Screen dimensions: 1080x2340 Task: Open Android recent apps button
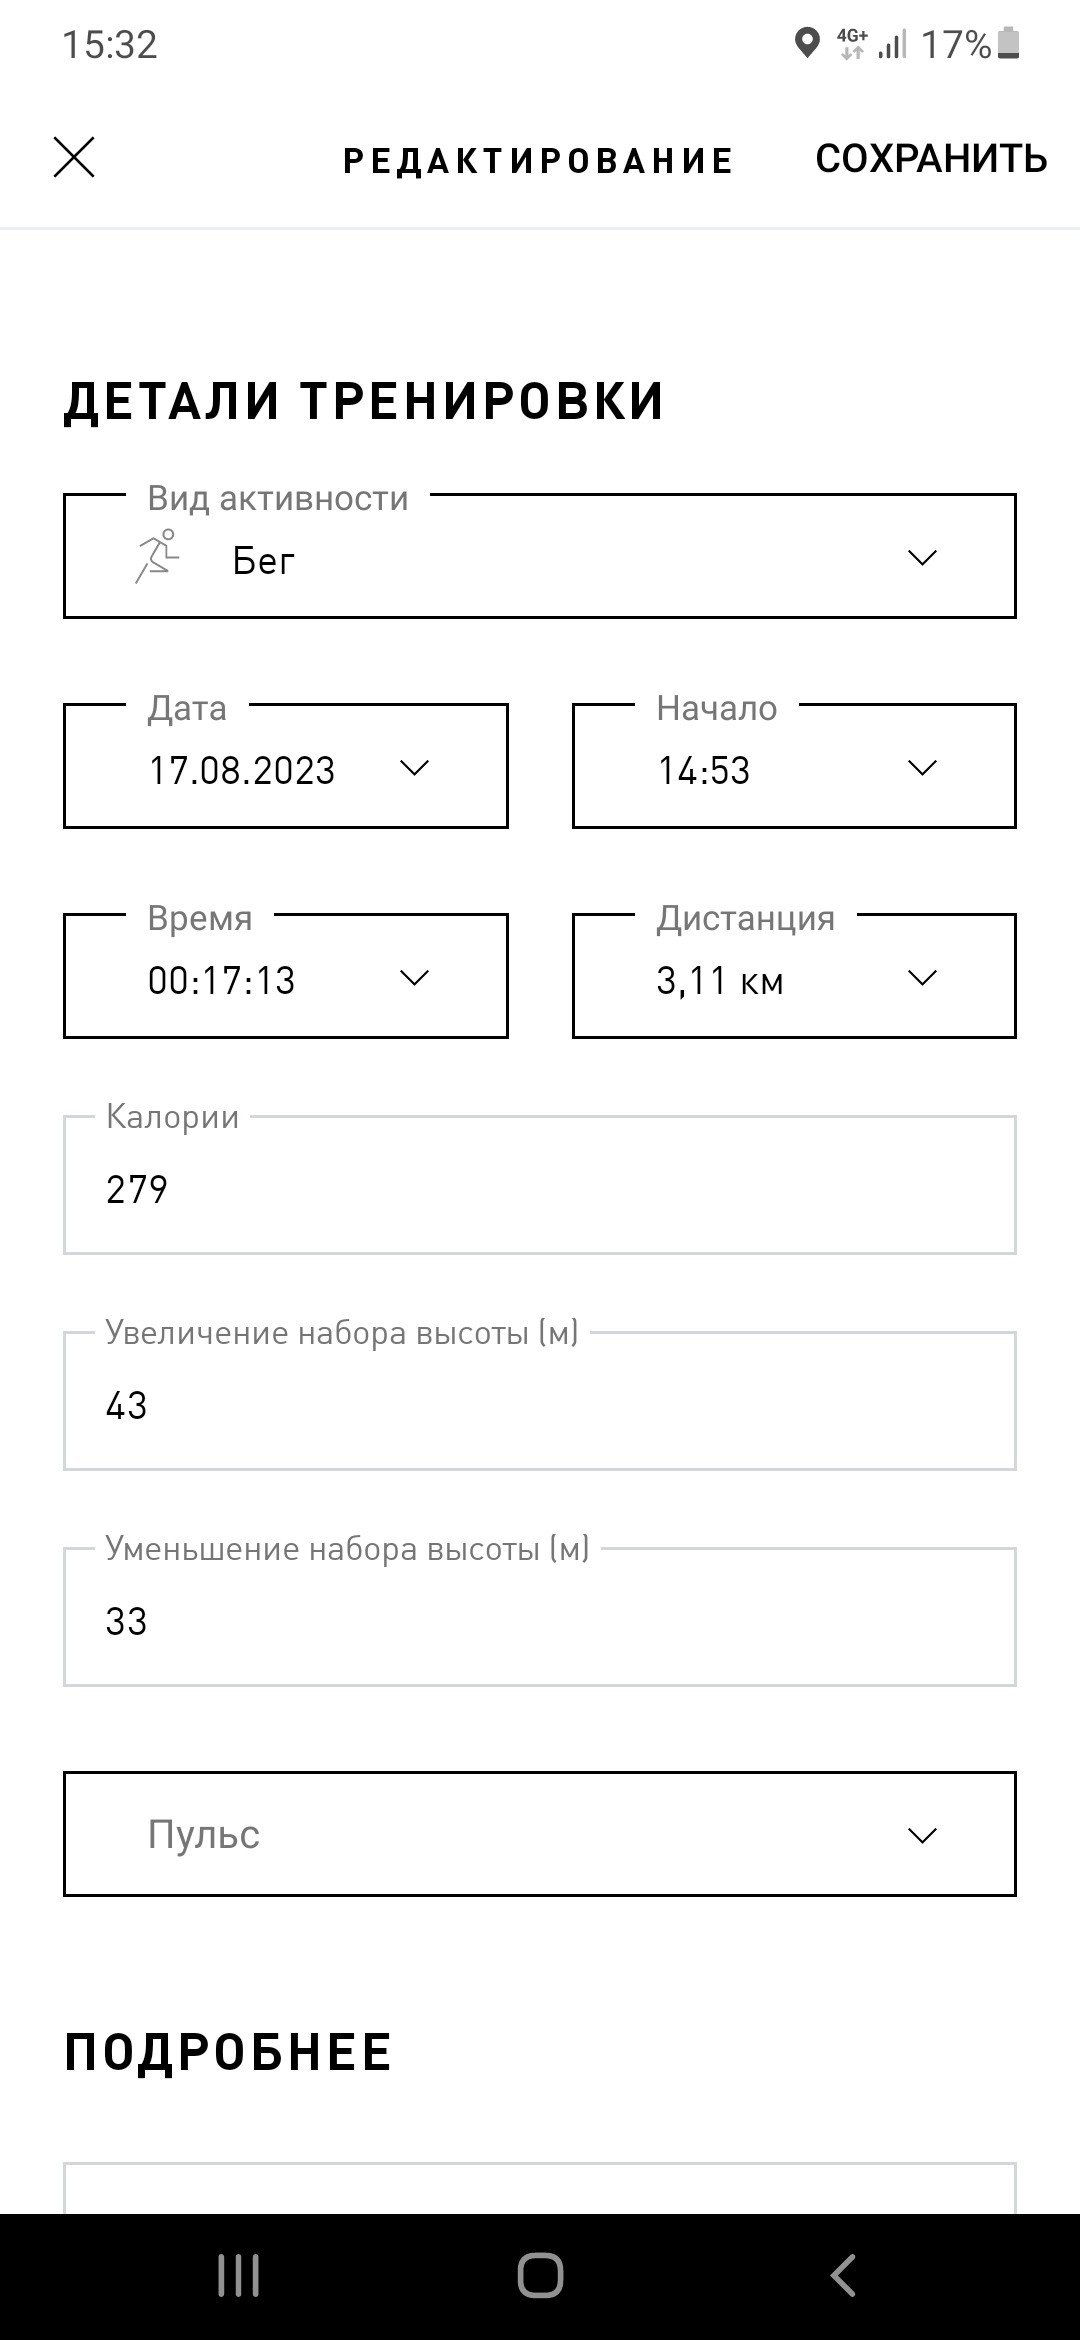tap(238, 2276)
